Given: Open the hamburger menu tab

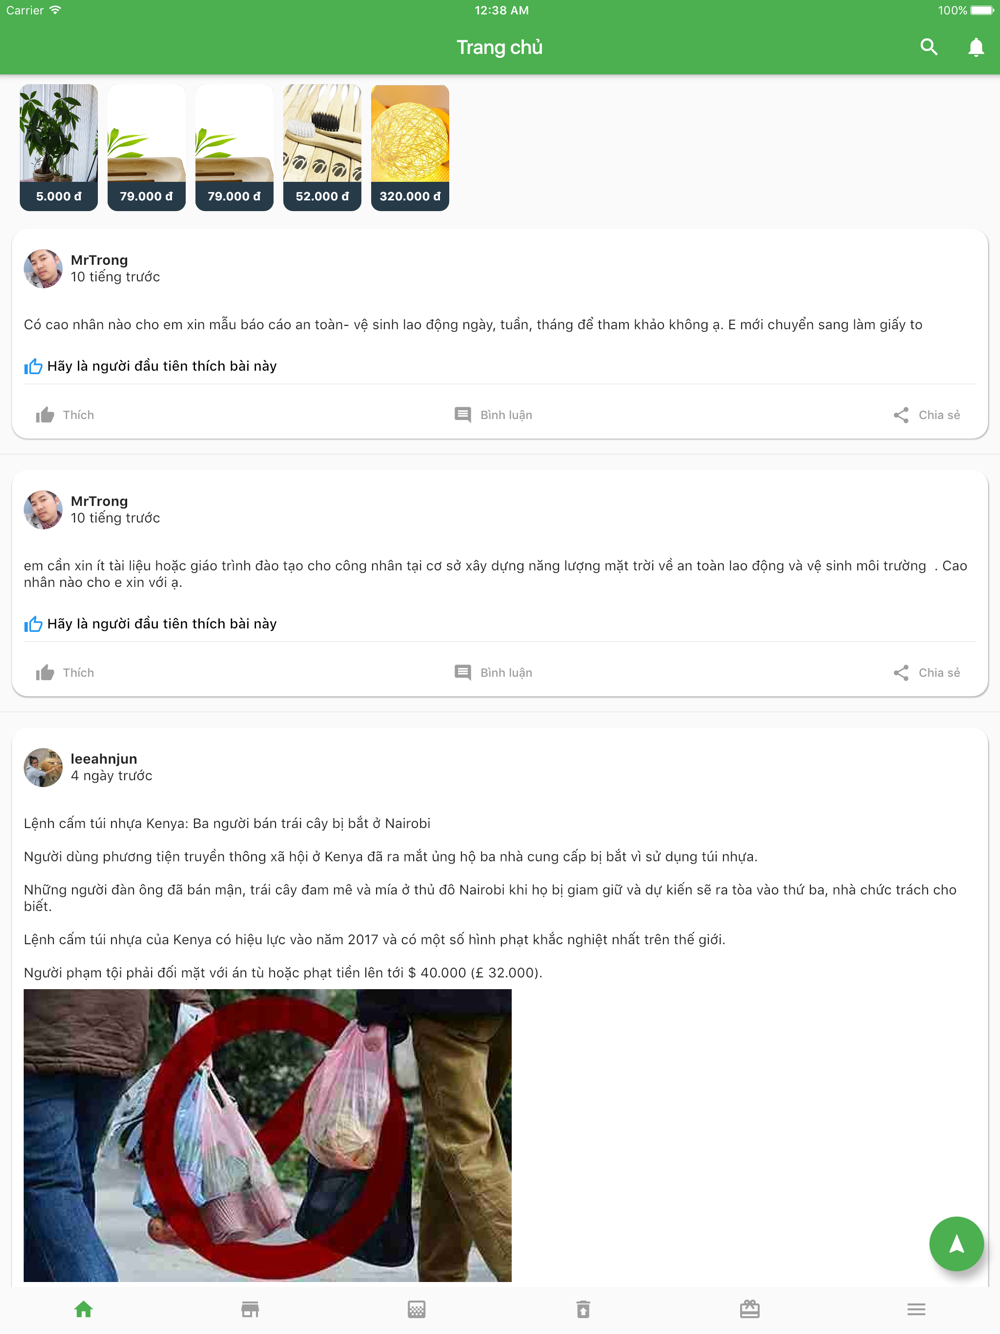Looking at the screenshot, I should (916, 1309).
